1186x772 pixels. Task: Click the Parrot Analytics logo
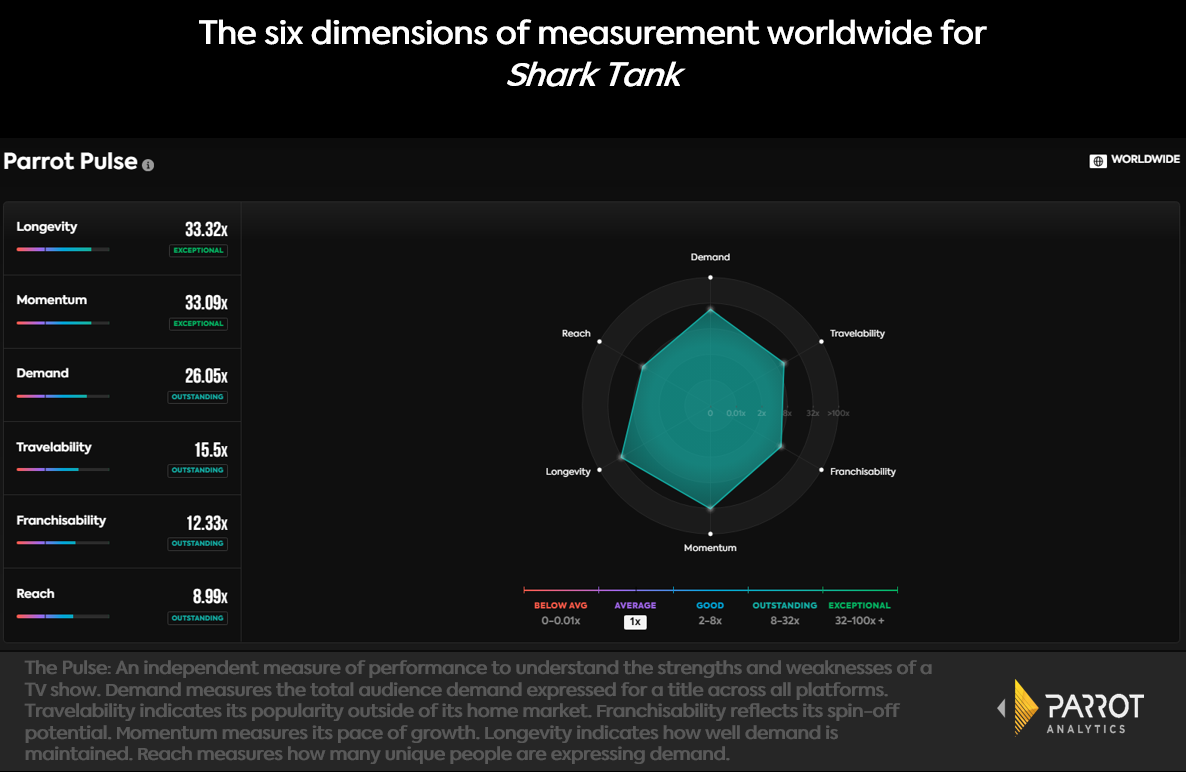(x=1070, y=708)
